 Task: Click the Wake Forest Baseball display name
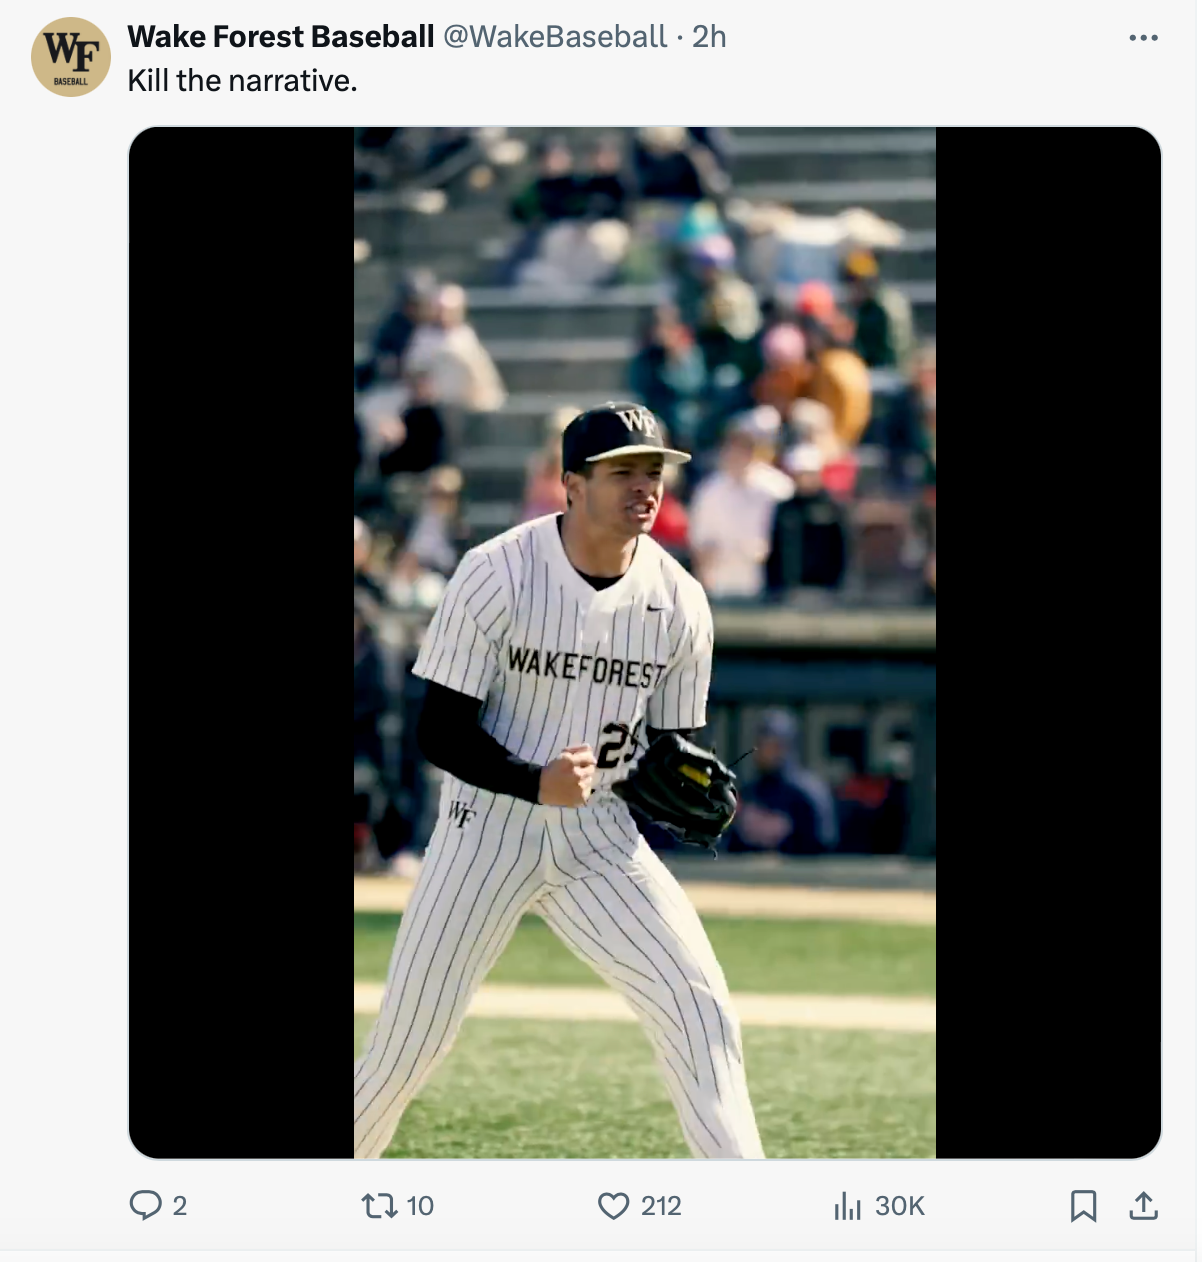280,37
